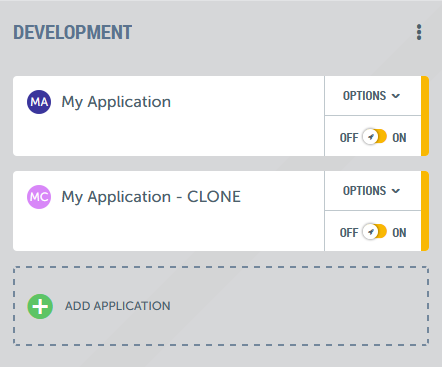Click the yellow status bar on CLONE card
Viewport: 442px width, 367px height.
(425, 211)
